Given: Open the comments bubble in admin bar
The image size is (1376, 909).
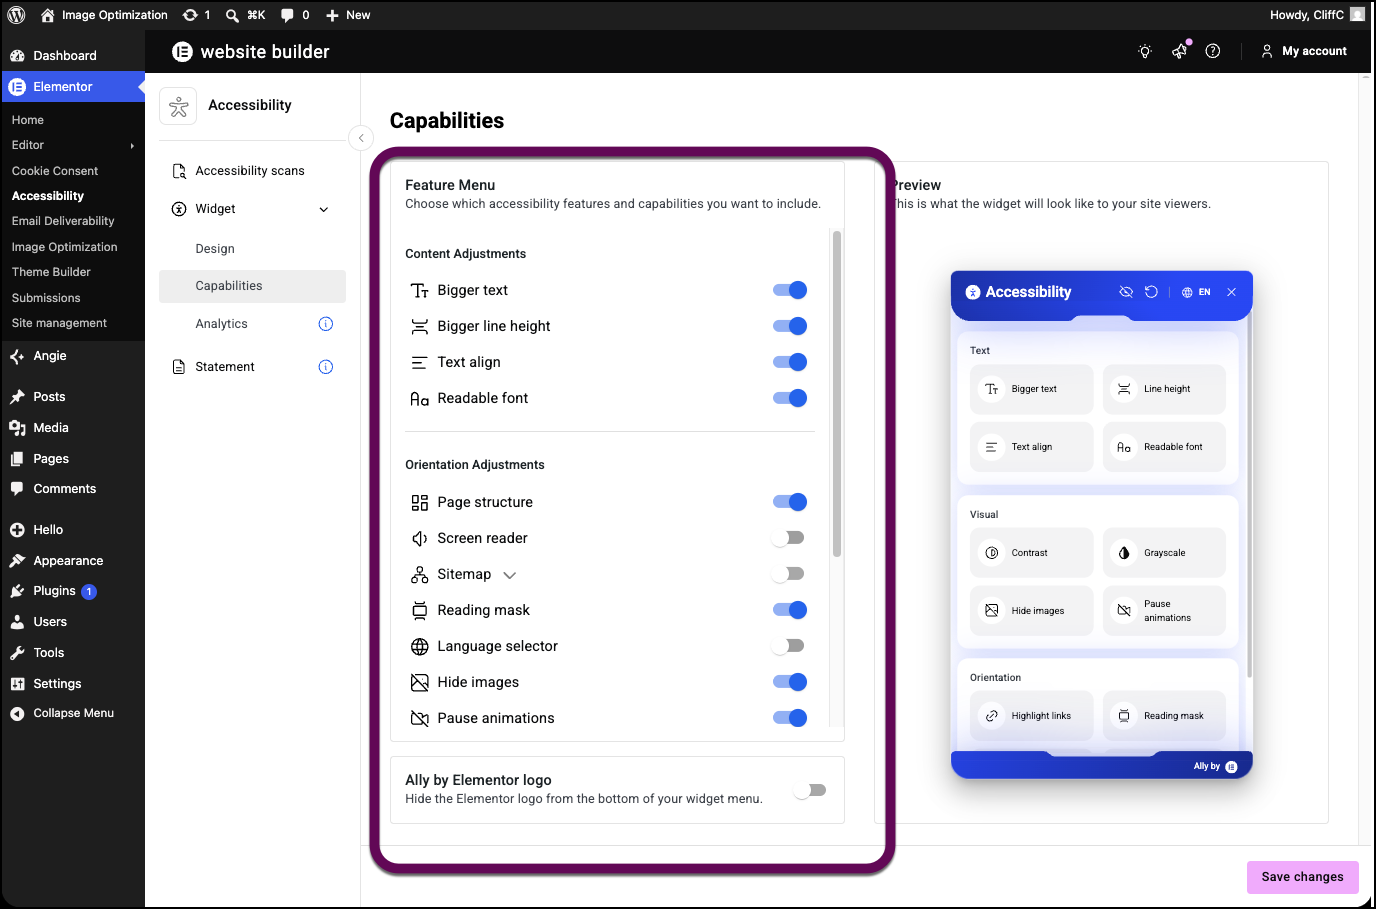Looking at the screenshot, I should [288, 15].
